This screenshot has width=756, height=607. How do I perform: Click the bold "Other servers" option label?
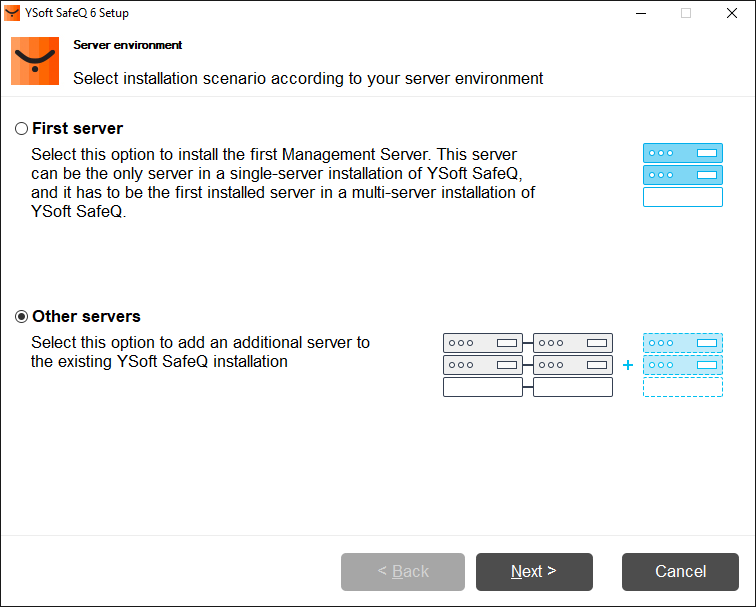click(86, 316)
